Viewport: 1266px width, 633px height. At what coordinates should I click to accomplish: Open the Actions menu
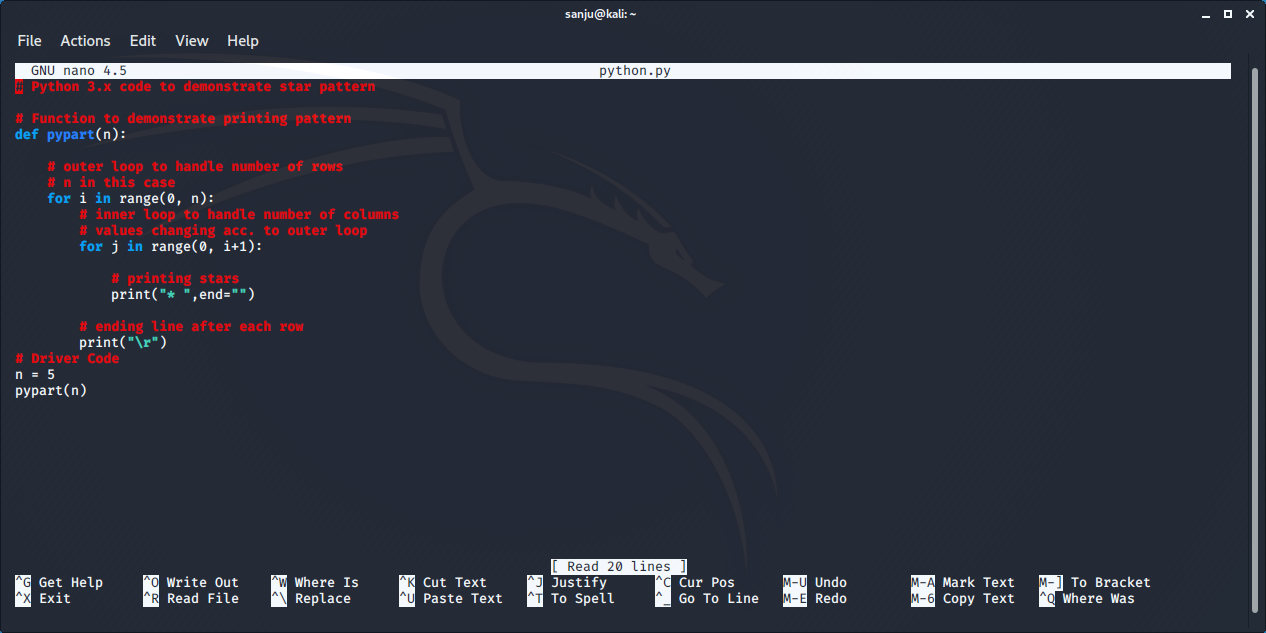pos(85,41)
